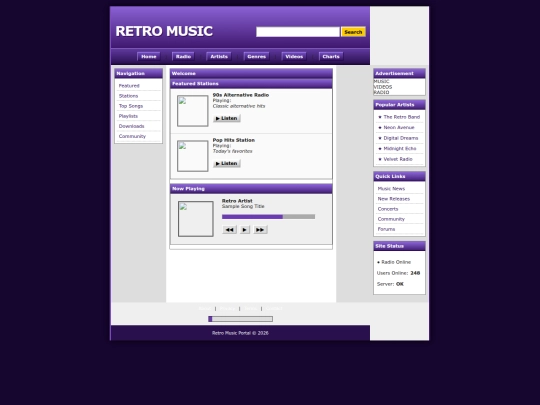Click MUSIC in the Advertisement box

[382, 82]
